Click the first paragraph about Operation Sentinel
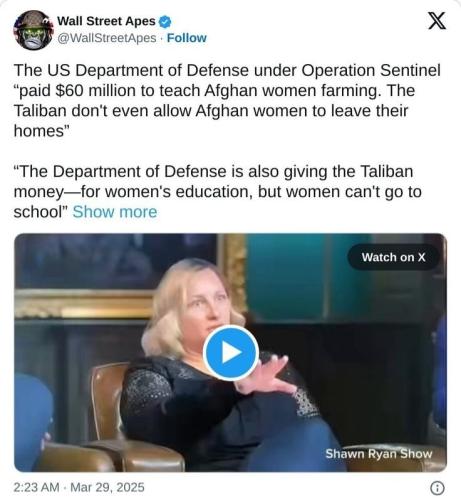The height and width of the screenshot is (500, 461). pyautogui.click(x=227, y=100)
